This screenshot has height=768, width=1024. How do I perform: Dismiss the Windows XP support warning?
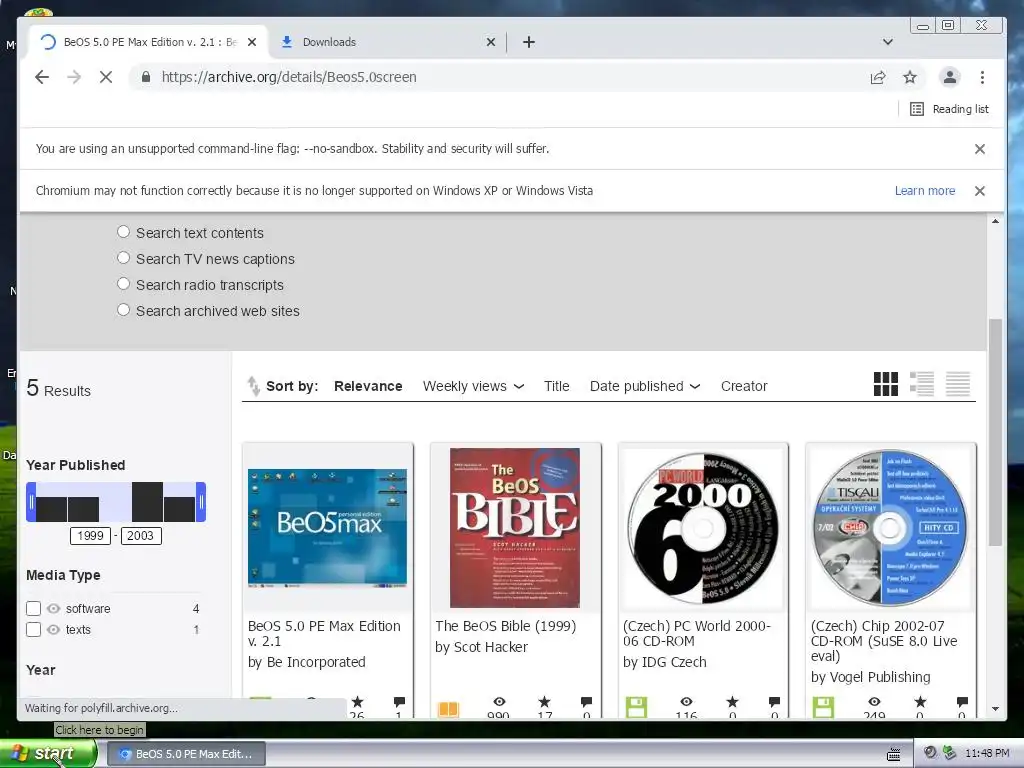tap(980, 191)
